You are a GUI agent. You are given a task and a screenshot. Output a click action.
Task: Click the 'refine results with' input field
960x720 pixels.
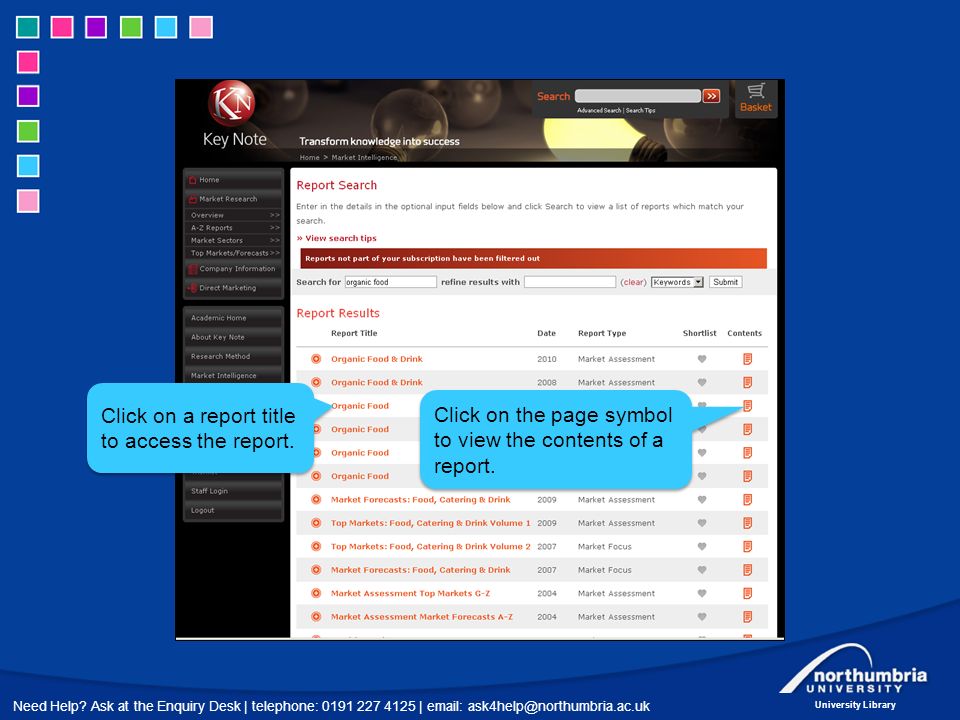point(569,282)
